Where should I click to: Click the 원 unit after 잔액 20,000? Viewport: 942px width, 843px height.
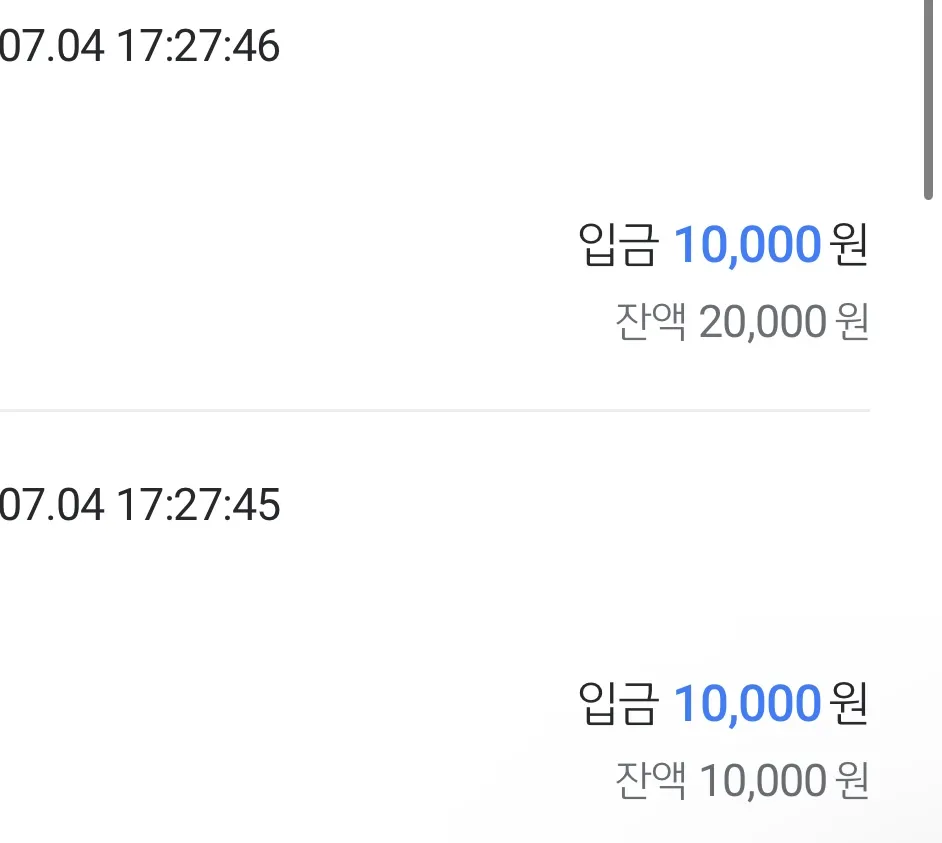click(852, 321)
